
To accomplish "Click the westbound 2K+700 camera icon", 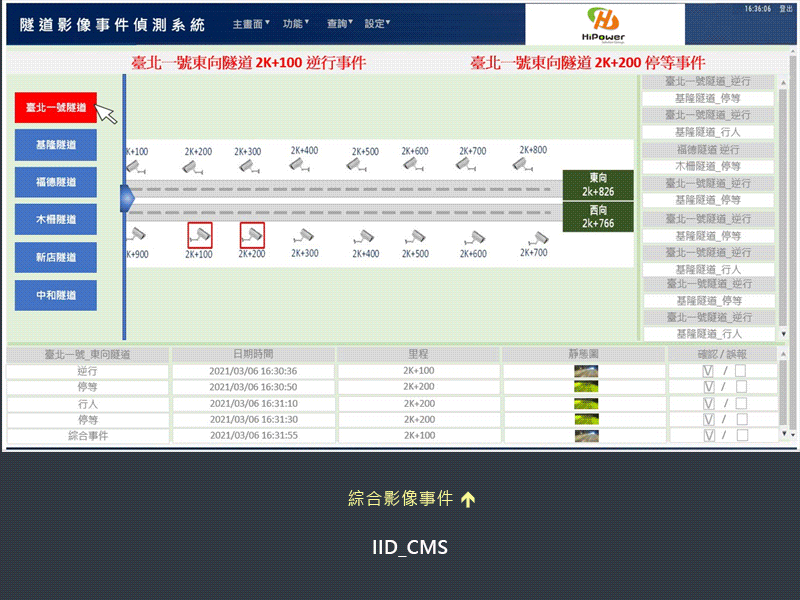I will click(539, 238).
